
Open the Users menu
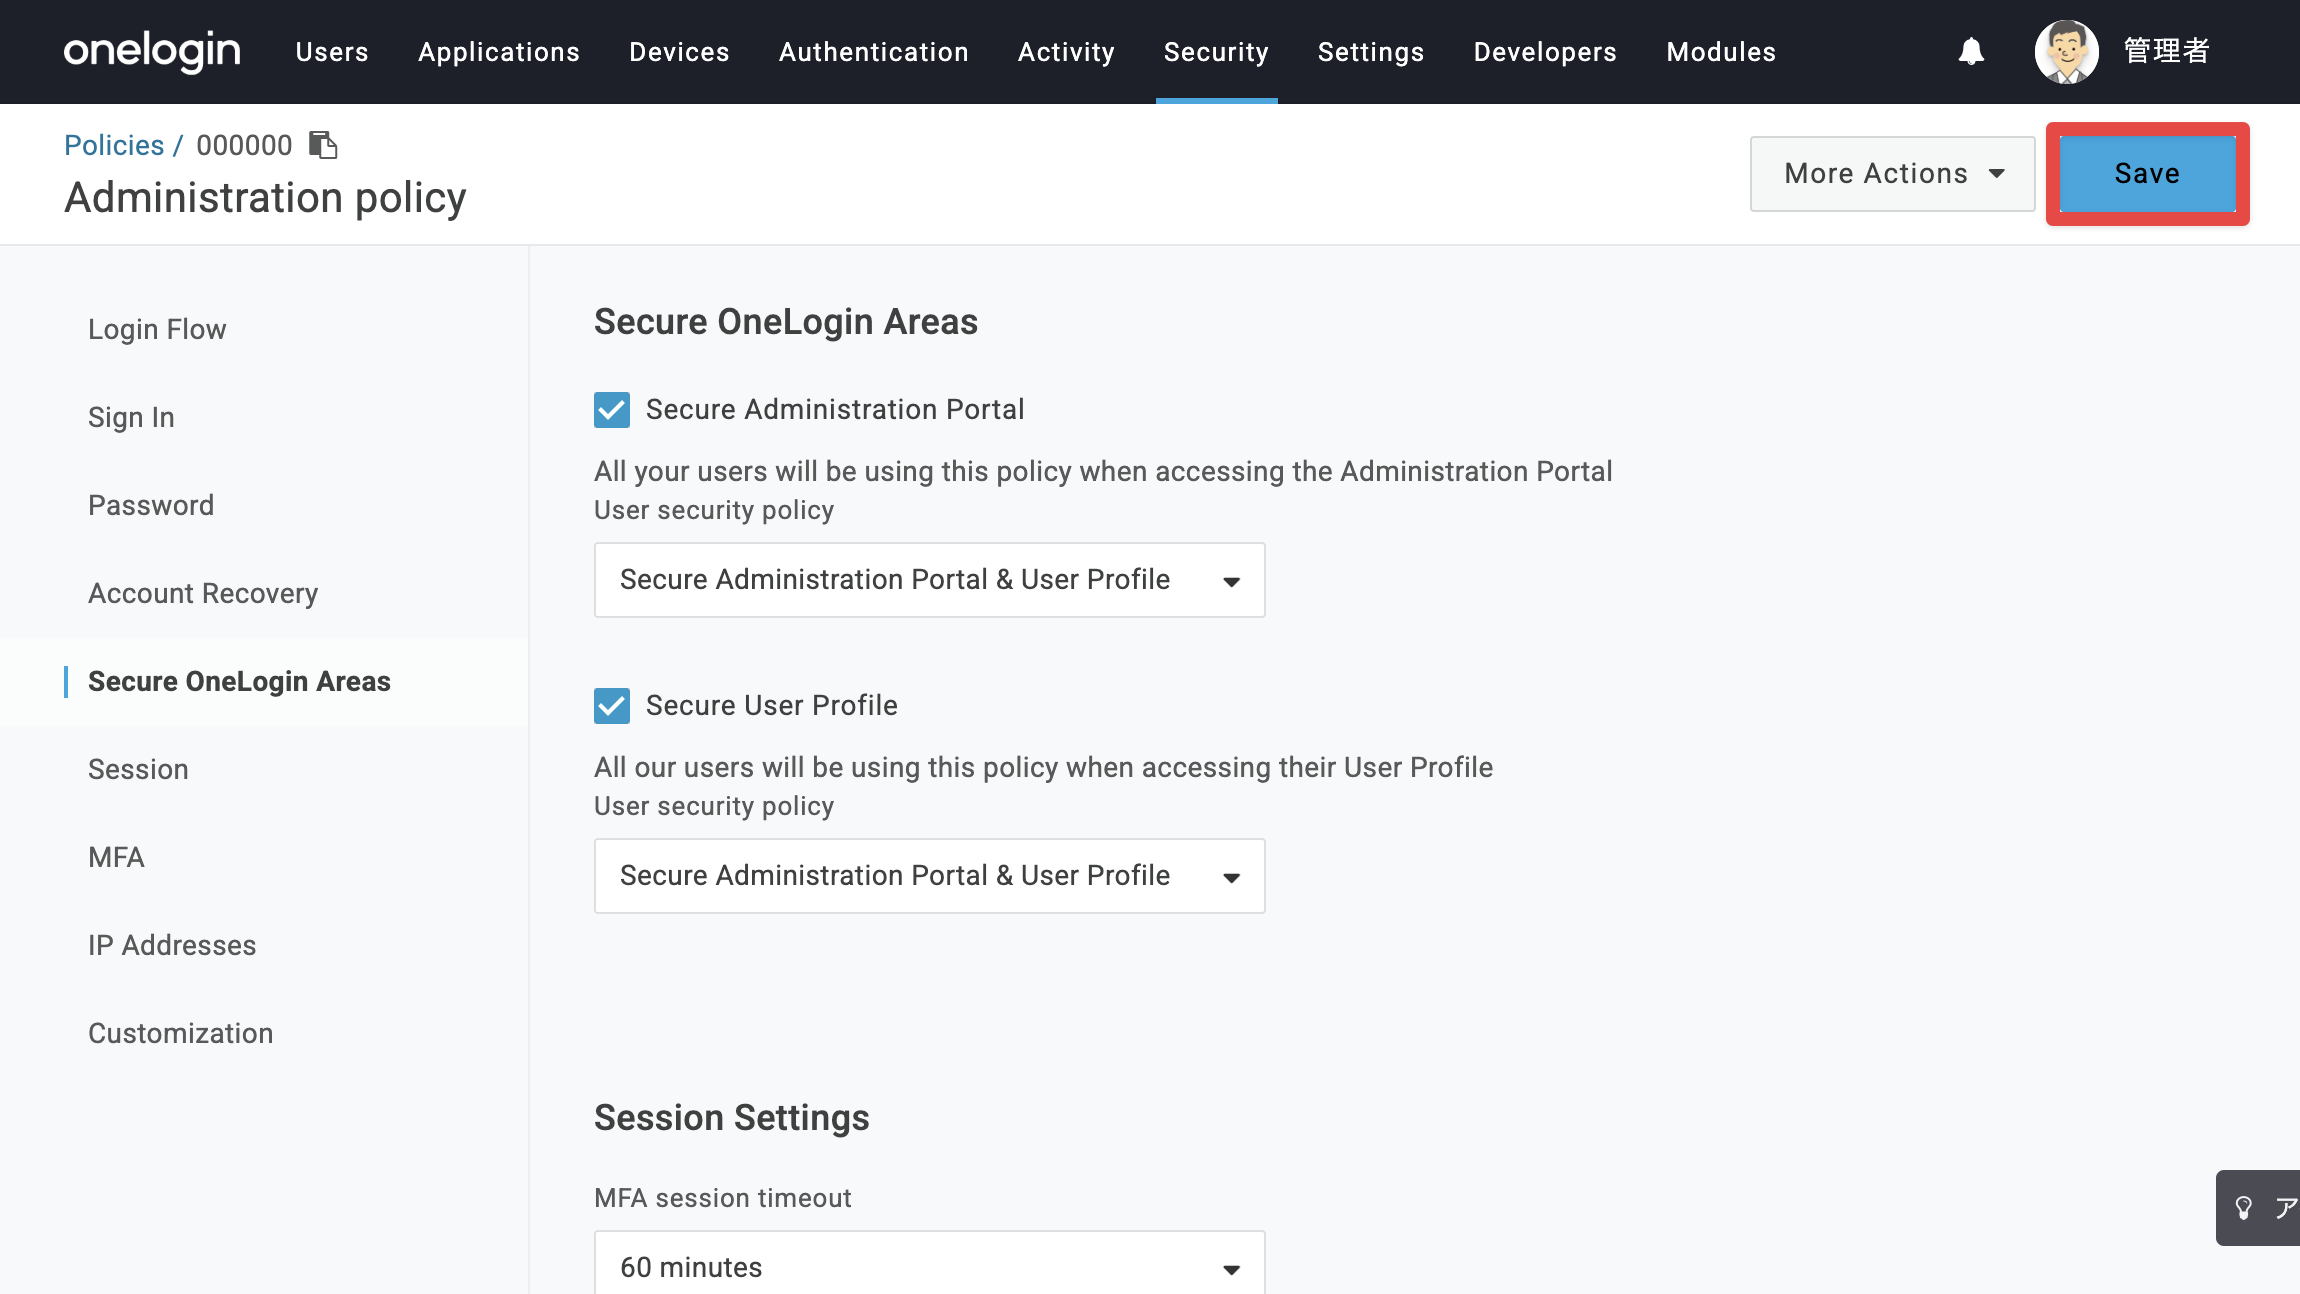pos(332,52)
